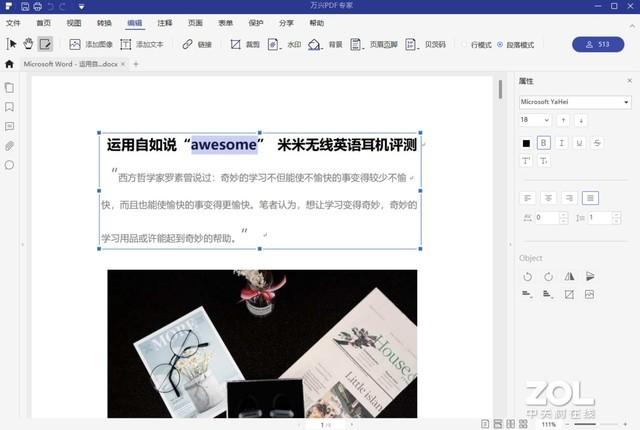Switch to the 首页 tab
The height and width of the screenshot is (430, 640).
pyautogui.click(x=44, y=23)
